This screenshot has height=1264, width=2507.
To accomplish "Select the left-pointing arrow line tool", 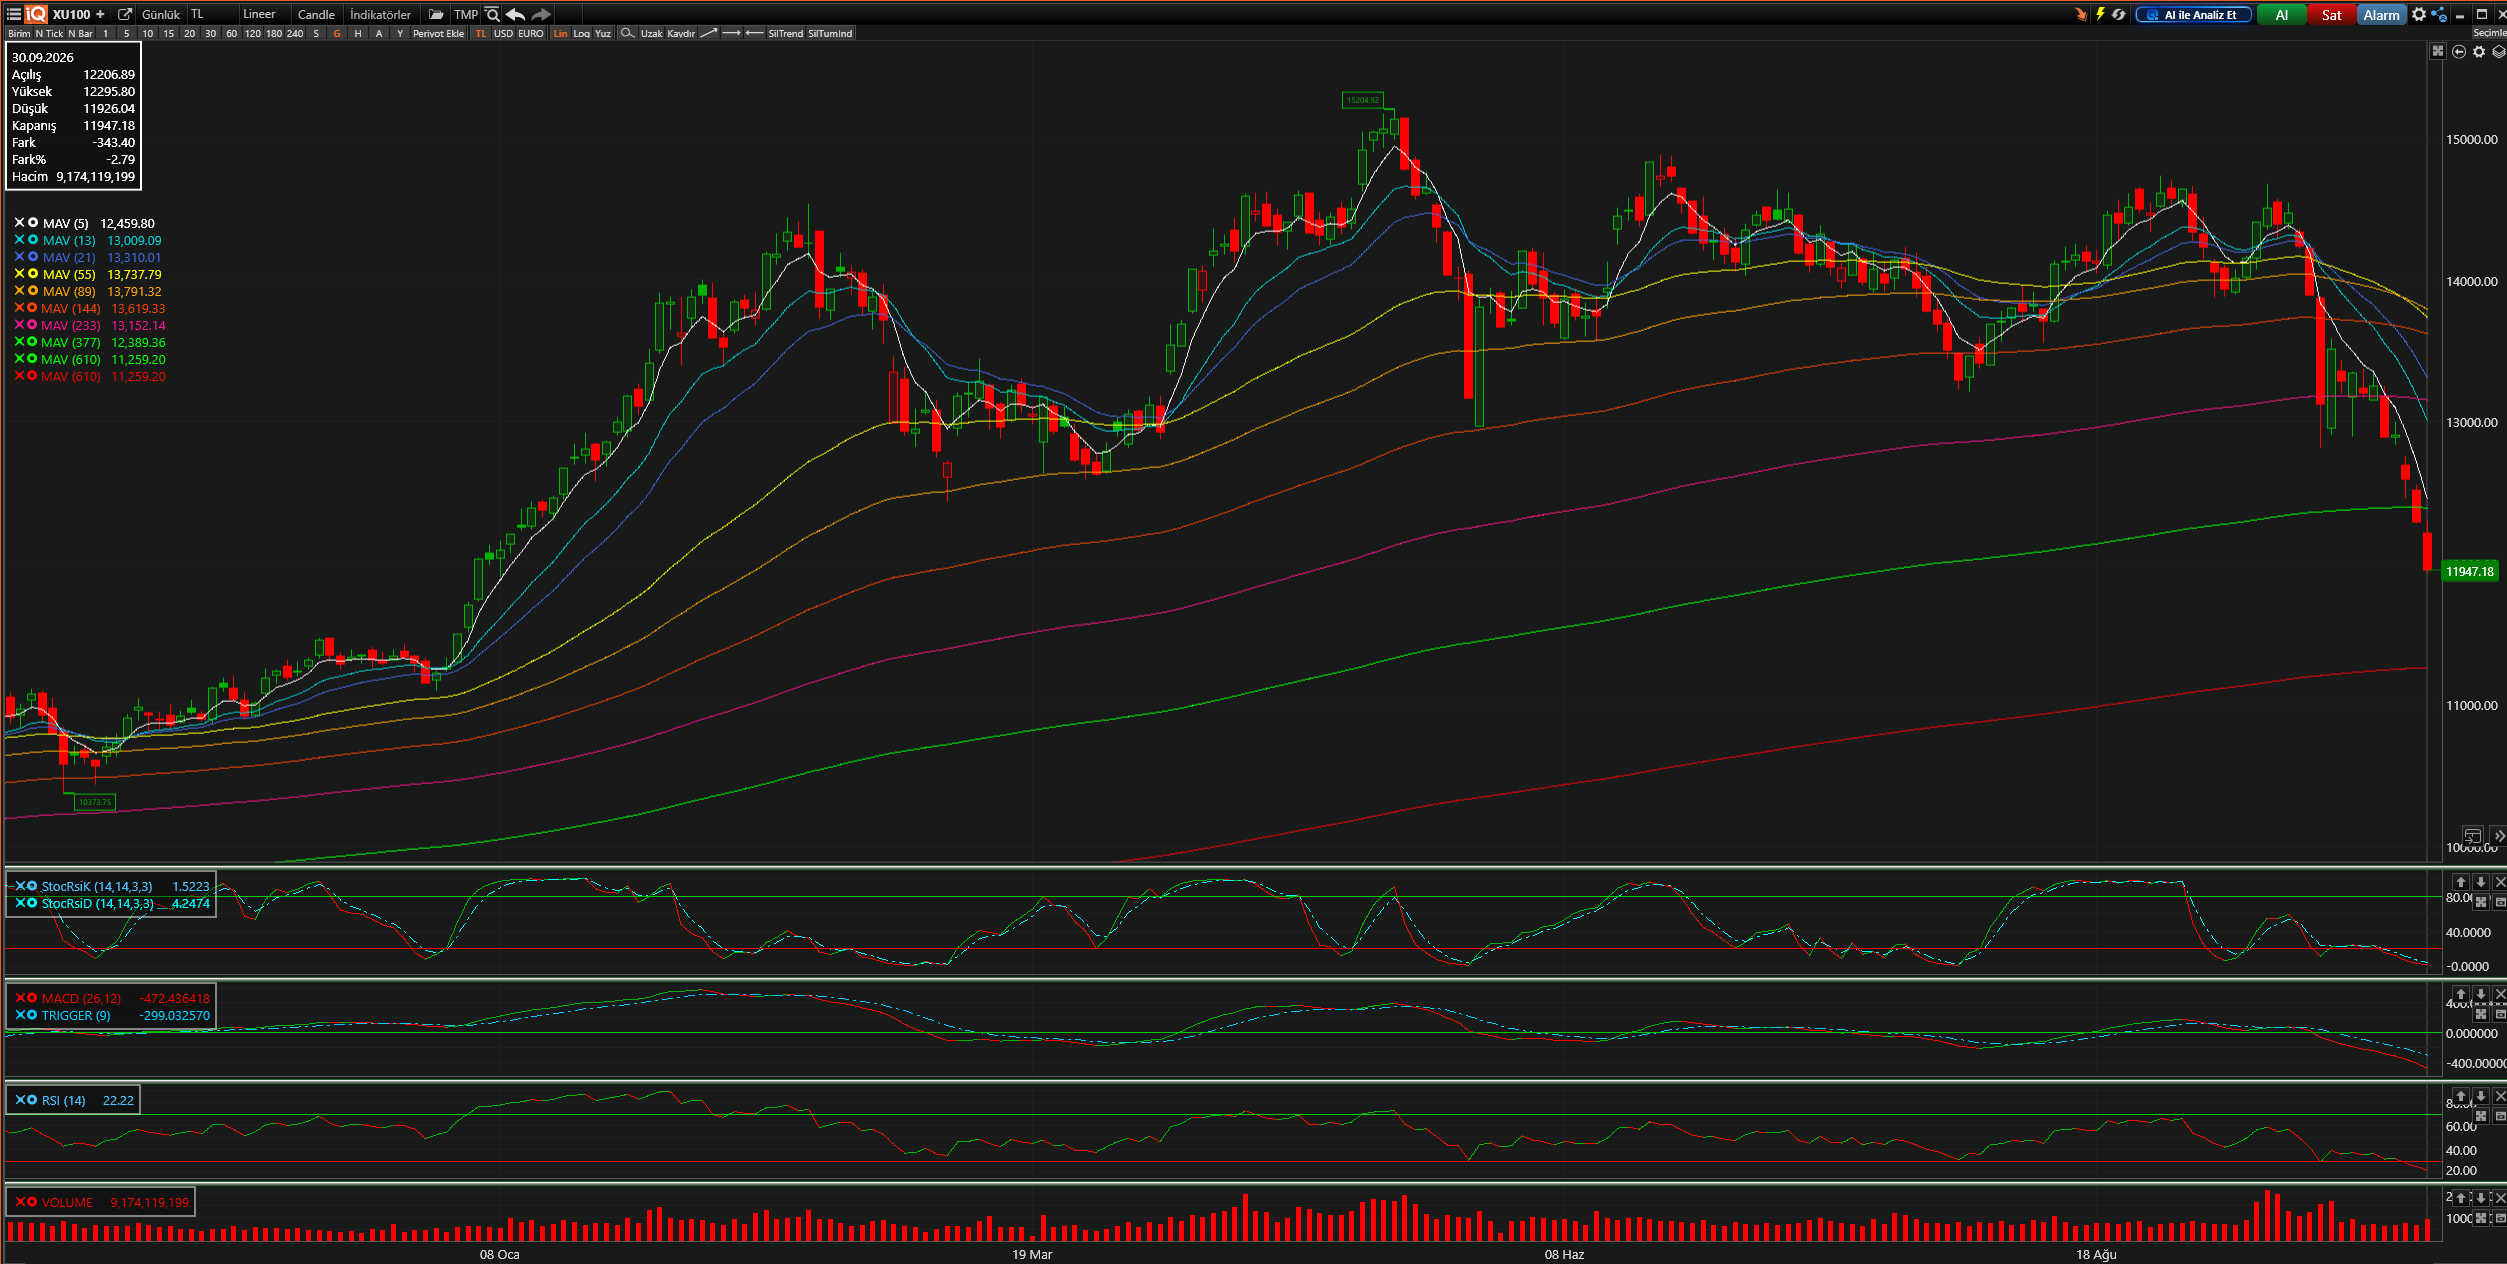I will pyautogui.click(x=754, y=33).
